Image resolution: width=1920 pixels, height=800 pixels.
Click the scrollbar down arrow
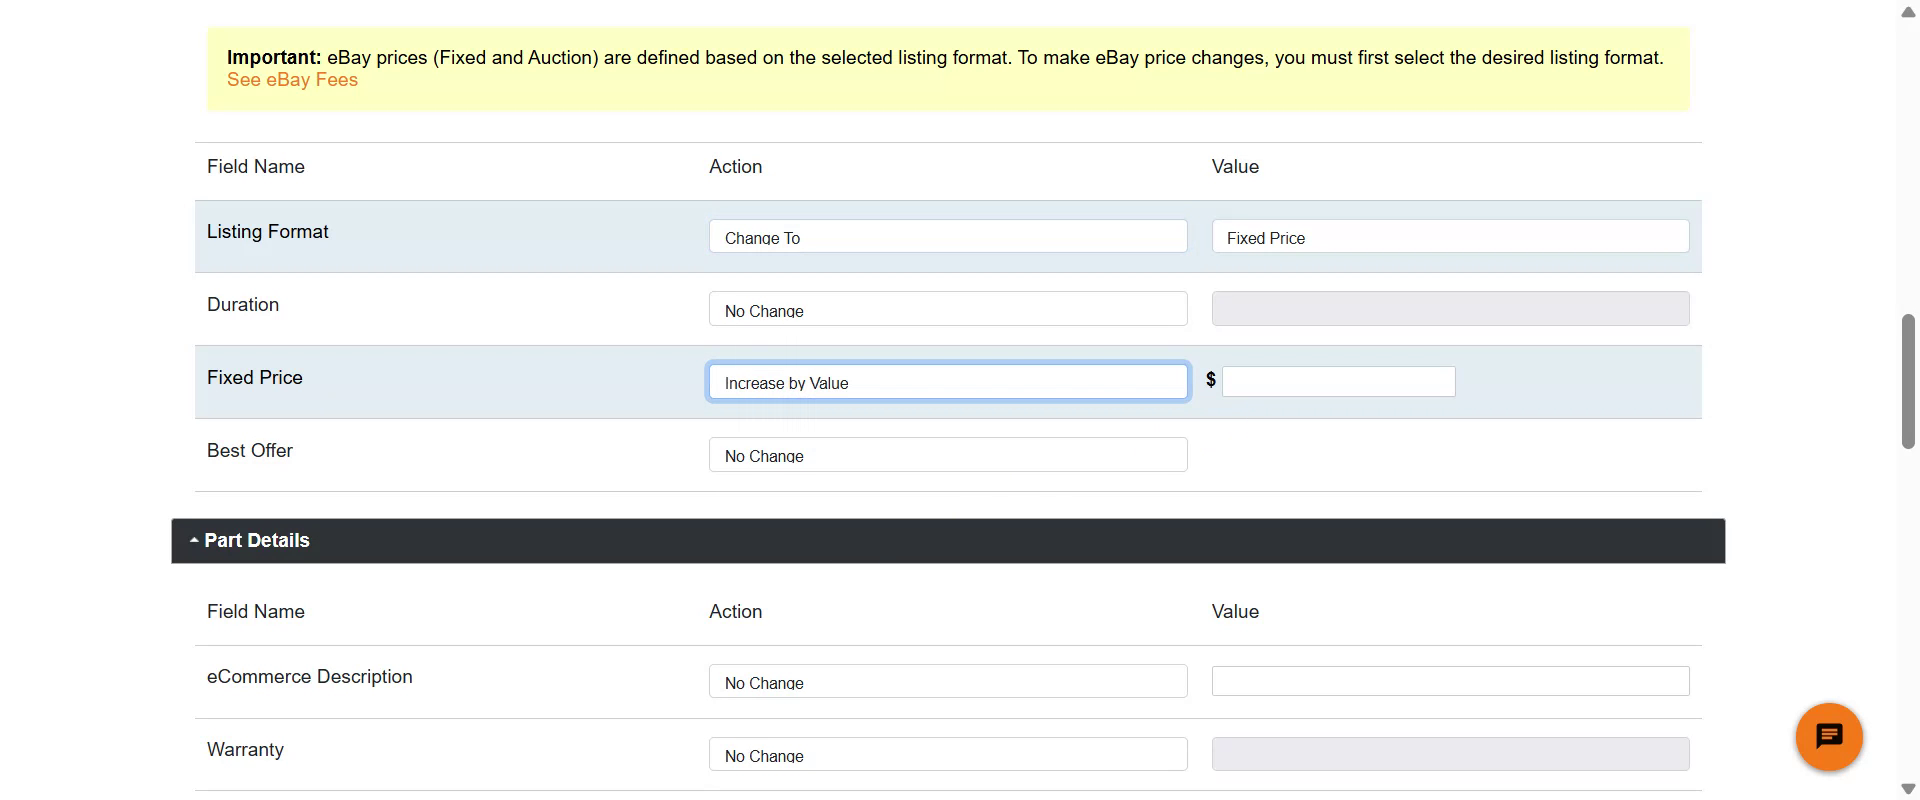1908,788
